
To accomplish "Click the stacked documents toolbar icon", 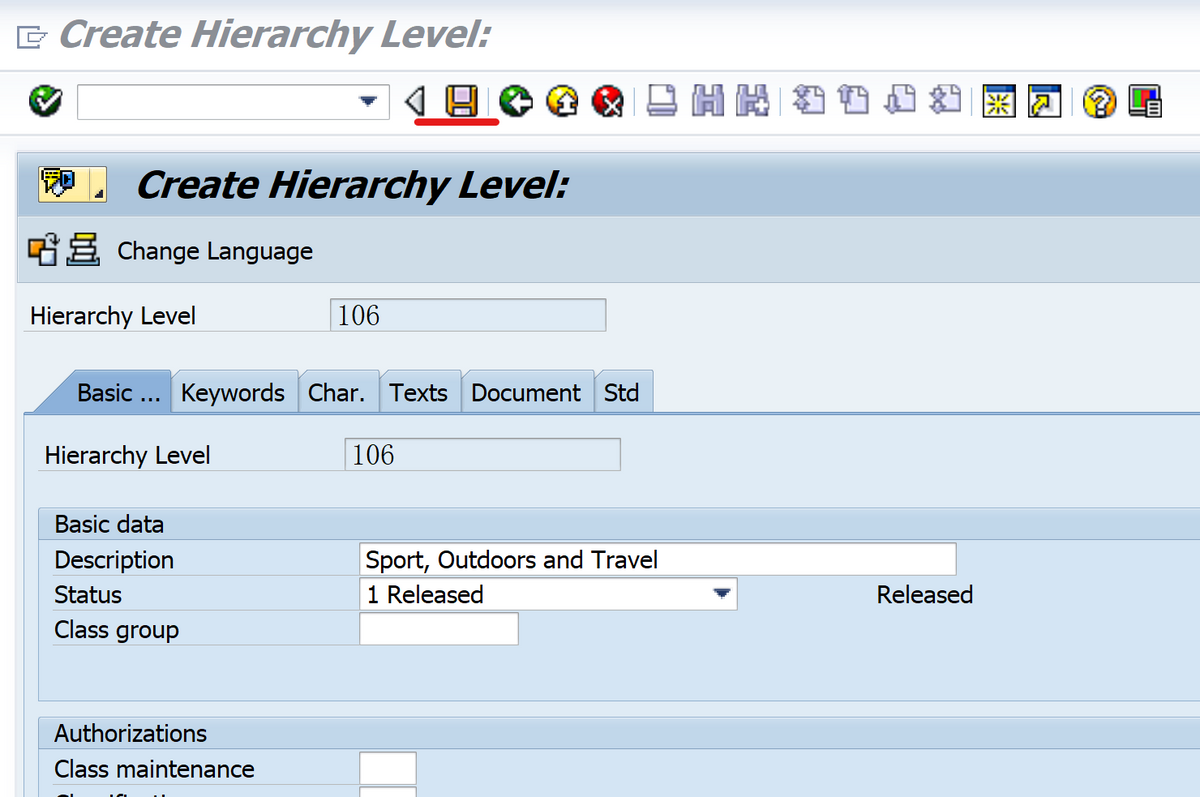I will (83, 251).
